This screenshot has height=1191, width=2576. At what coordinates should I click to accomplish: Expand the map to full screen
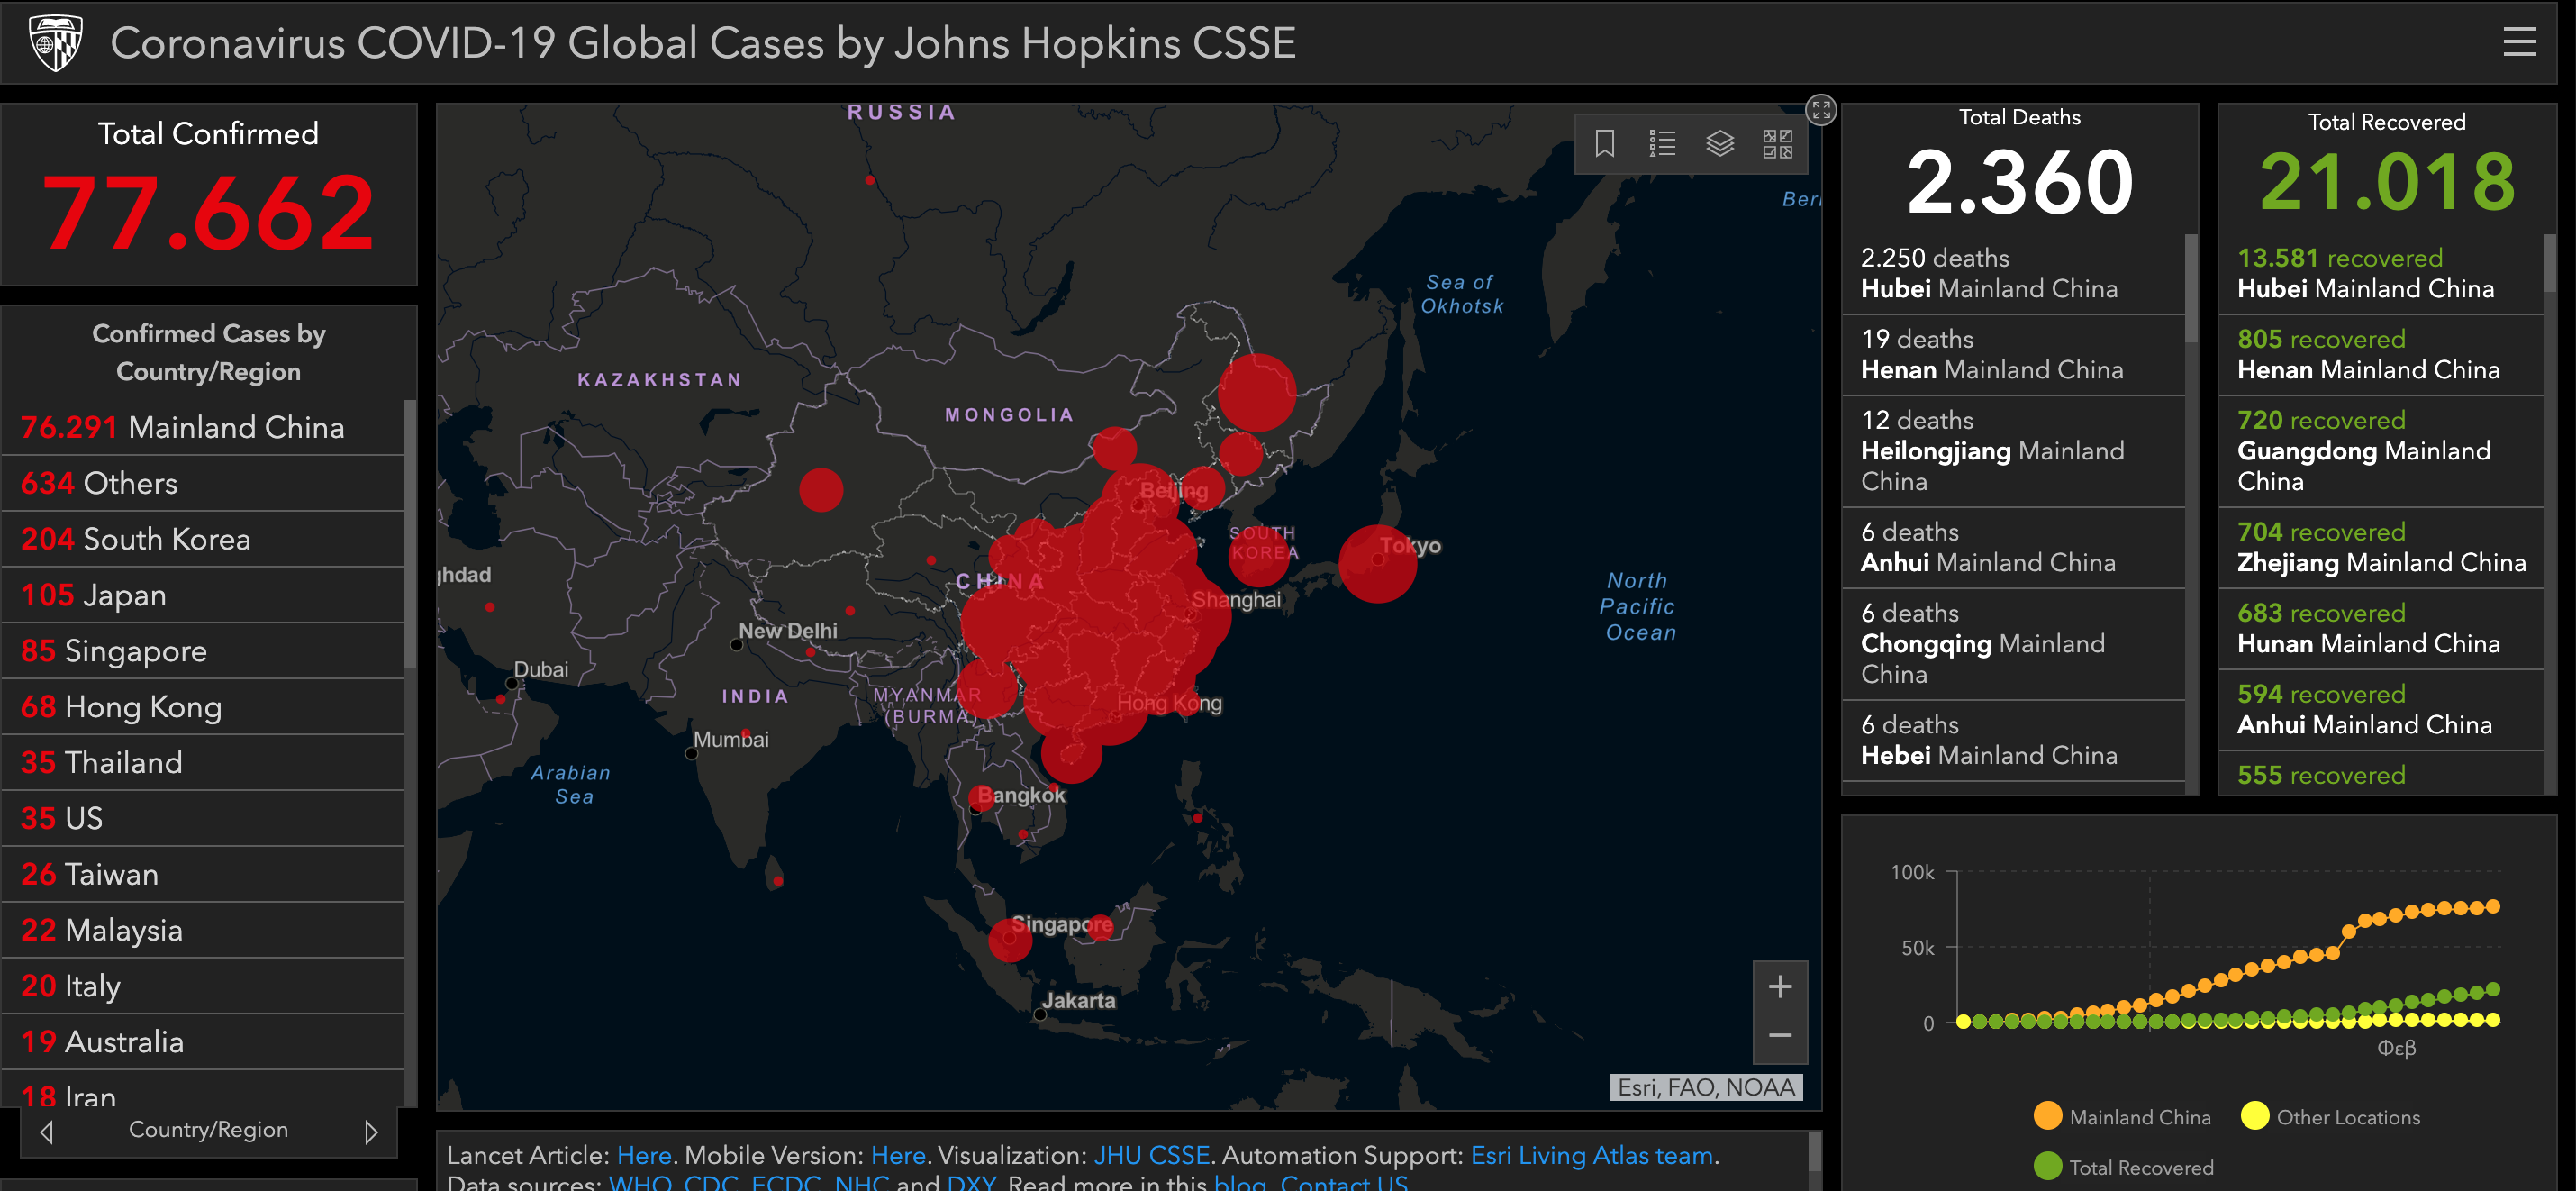(1820, 109)
